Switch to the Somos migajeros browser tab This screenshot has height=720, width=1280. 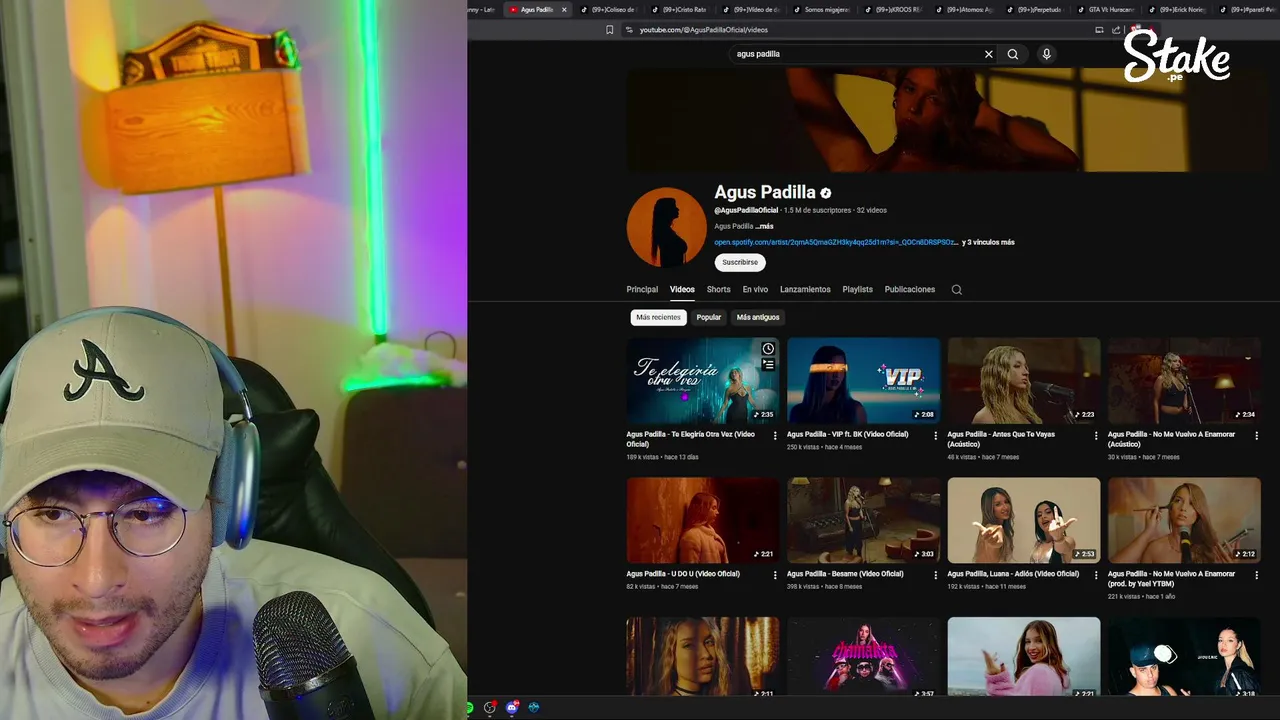tap(823, 10)
